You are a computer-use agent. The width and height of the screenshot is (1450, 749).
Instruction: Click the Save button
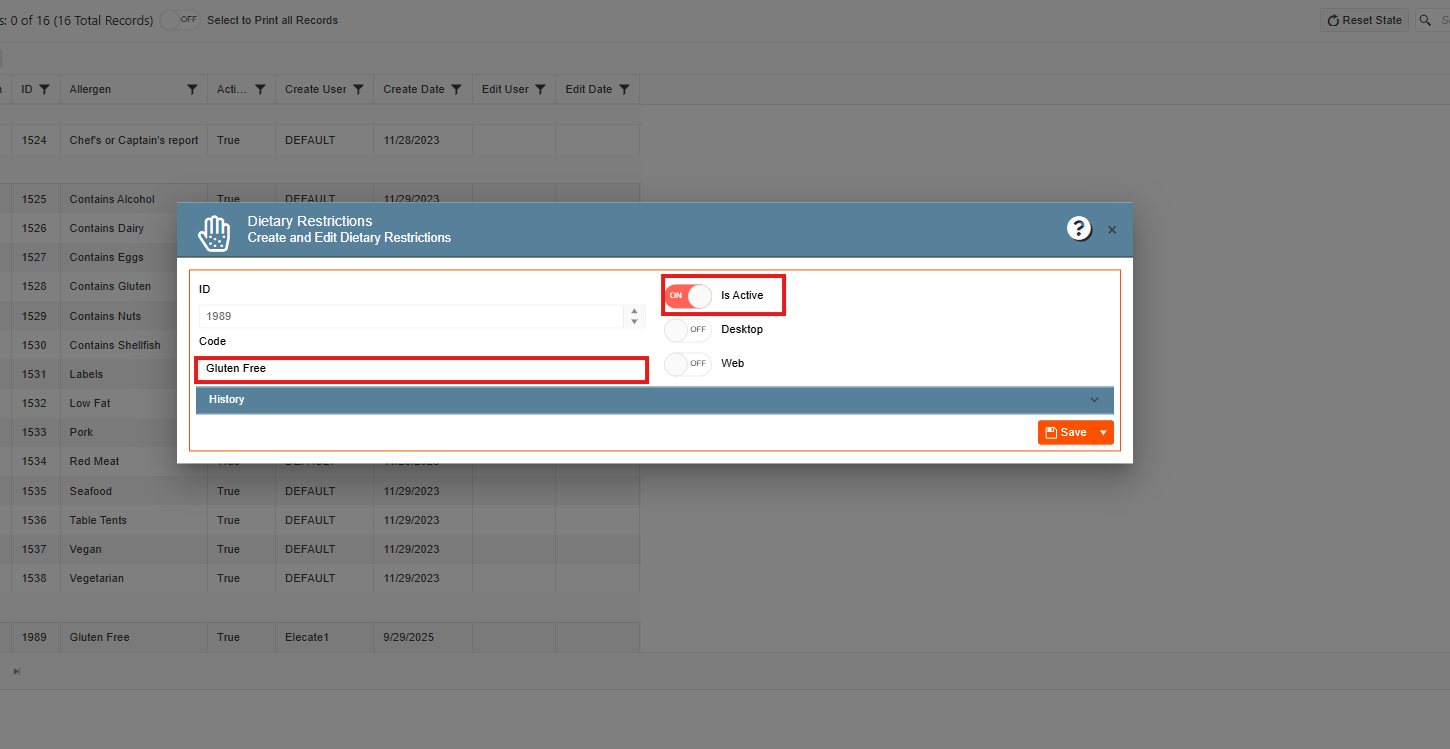pos(1066,432)
